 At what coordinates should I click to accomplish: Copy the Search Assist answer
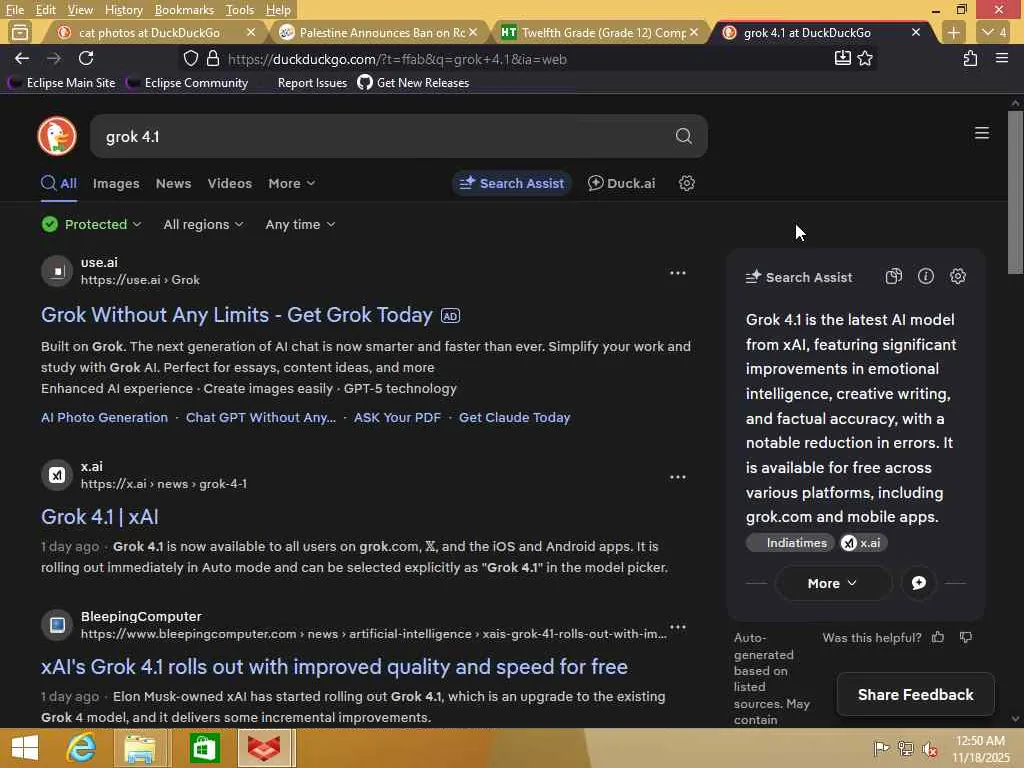pos(893,276)
